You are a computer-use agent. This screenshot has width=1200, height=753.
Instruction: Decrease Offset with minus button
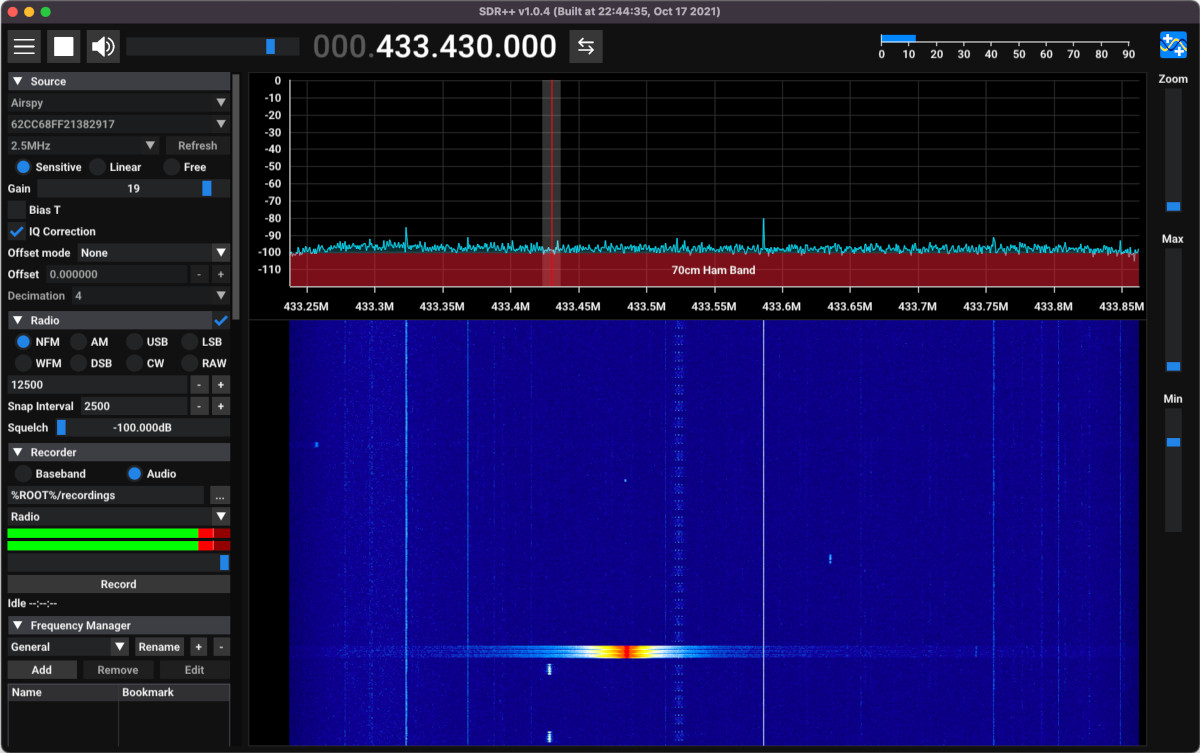click(200, 274)
